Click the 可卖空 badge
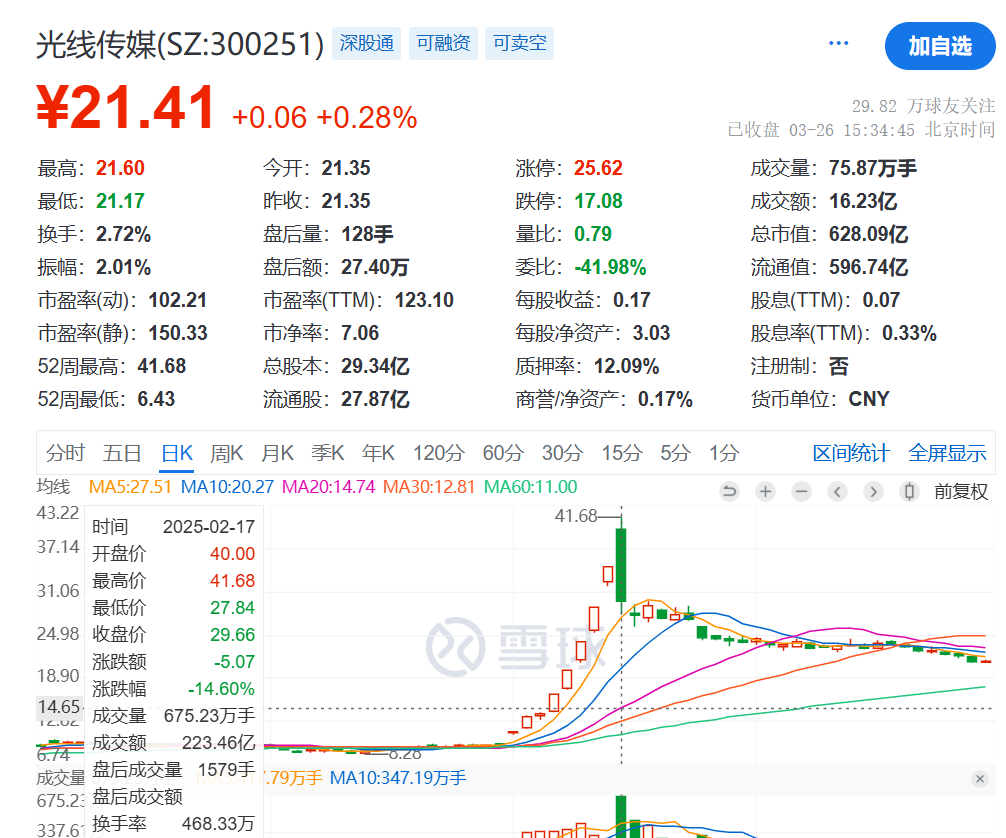Image resolution: width=1006 pixels, height=838 pixels. coord(519,43)
